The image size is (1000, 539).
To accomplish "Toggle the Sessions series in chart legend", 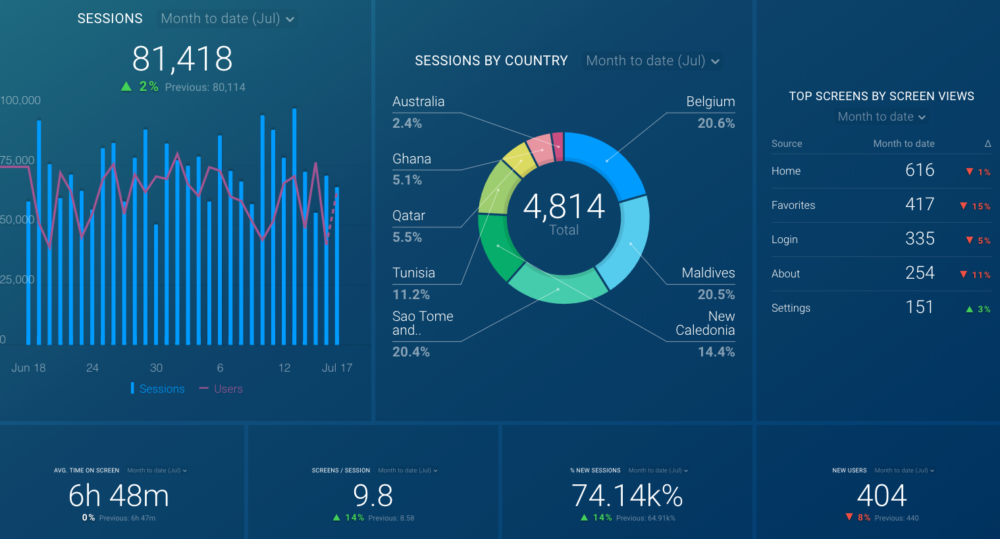I will coord(158,389).
